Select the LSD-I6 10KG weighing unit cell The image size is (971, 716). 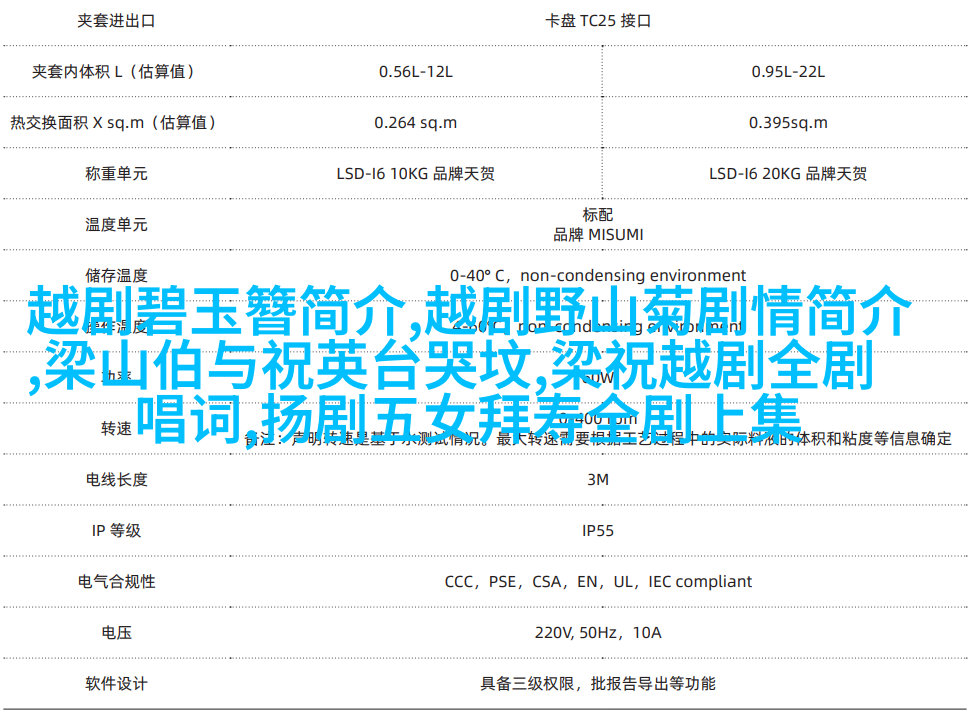click(x=415, y=173)
